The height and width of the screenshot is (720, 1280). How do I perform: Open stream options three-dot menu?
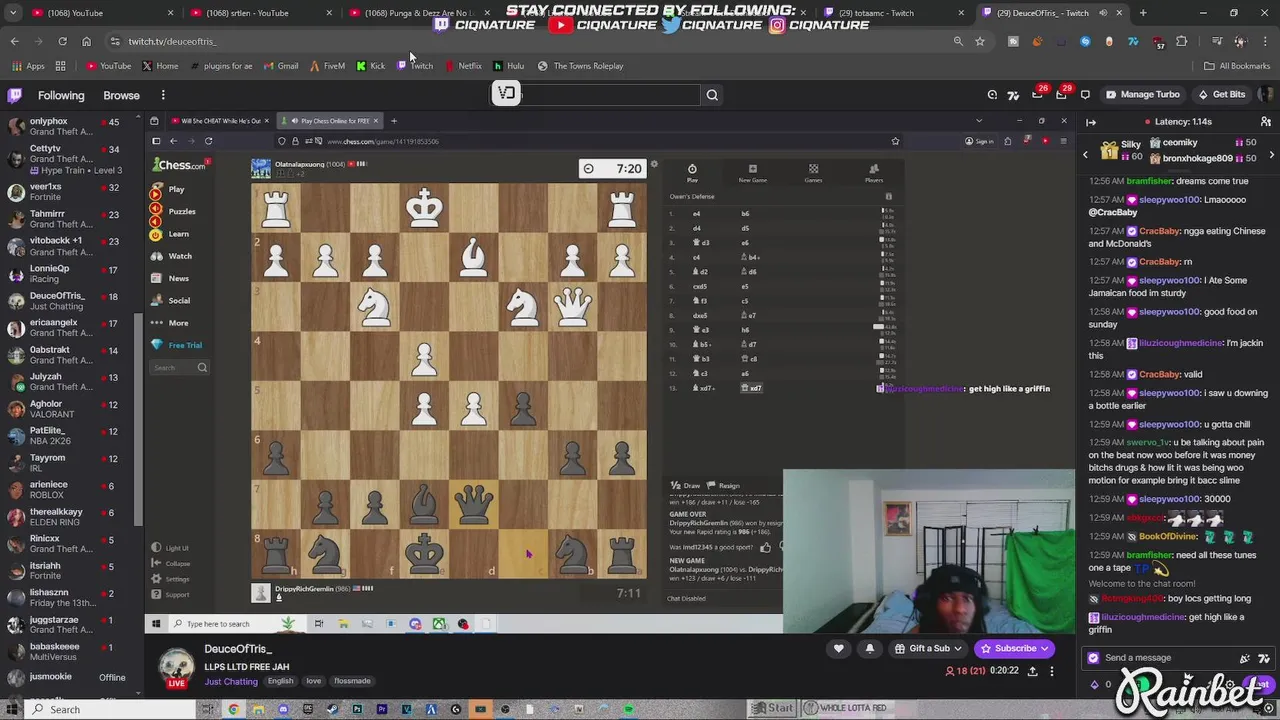(x=1052, y=671)
